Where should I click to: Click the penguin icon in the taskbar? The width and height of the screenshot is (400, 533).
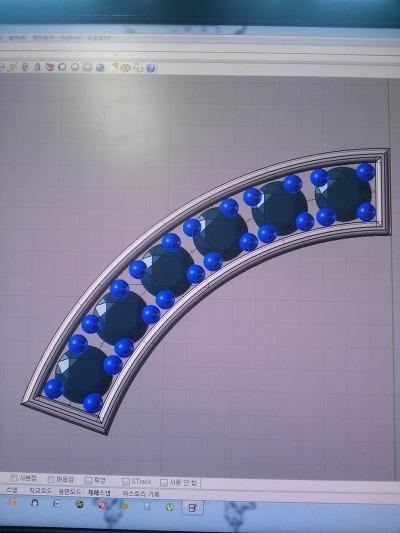35,503
